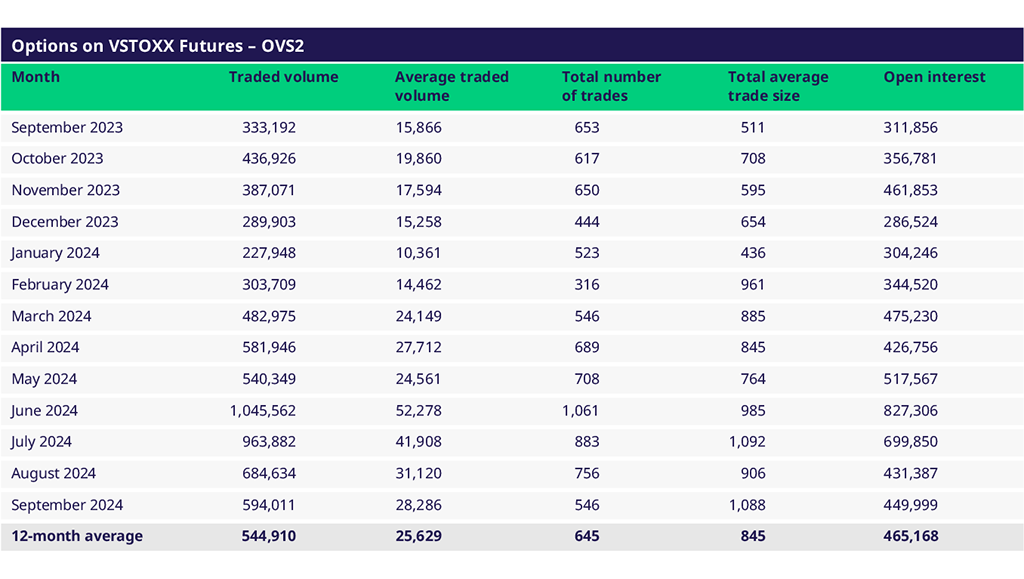
Task: Click the Open interest column header
Action: click(934, 77)
